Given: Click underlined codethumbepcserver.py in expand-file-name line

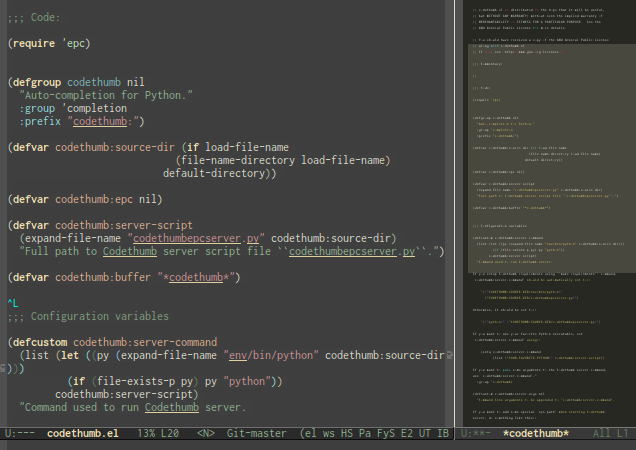Looking at the screenshot, I should point(196,238).
